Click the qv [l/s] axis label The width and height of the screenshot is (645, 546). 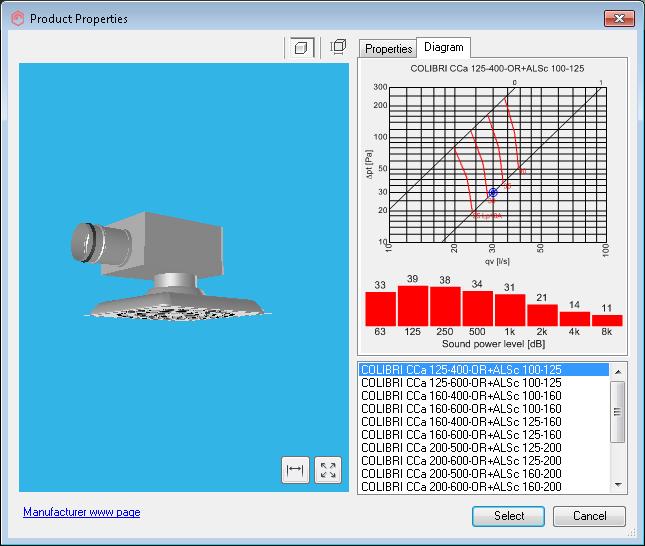coord(497,261)
